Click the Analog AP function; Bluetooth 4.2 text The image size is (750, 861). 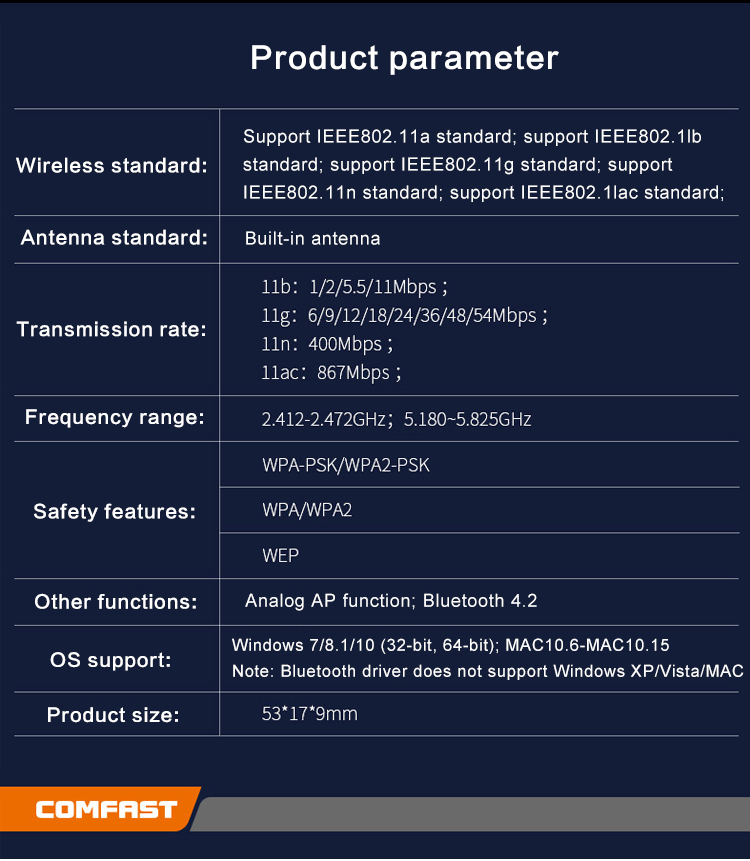click(391, 601)
